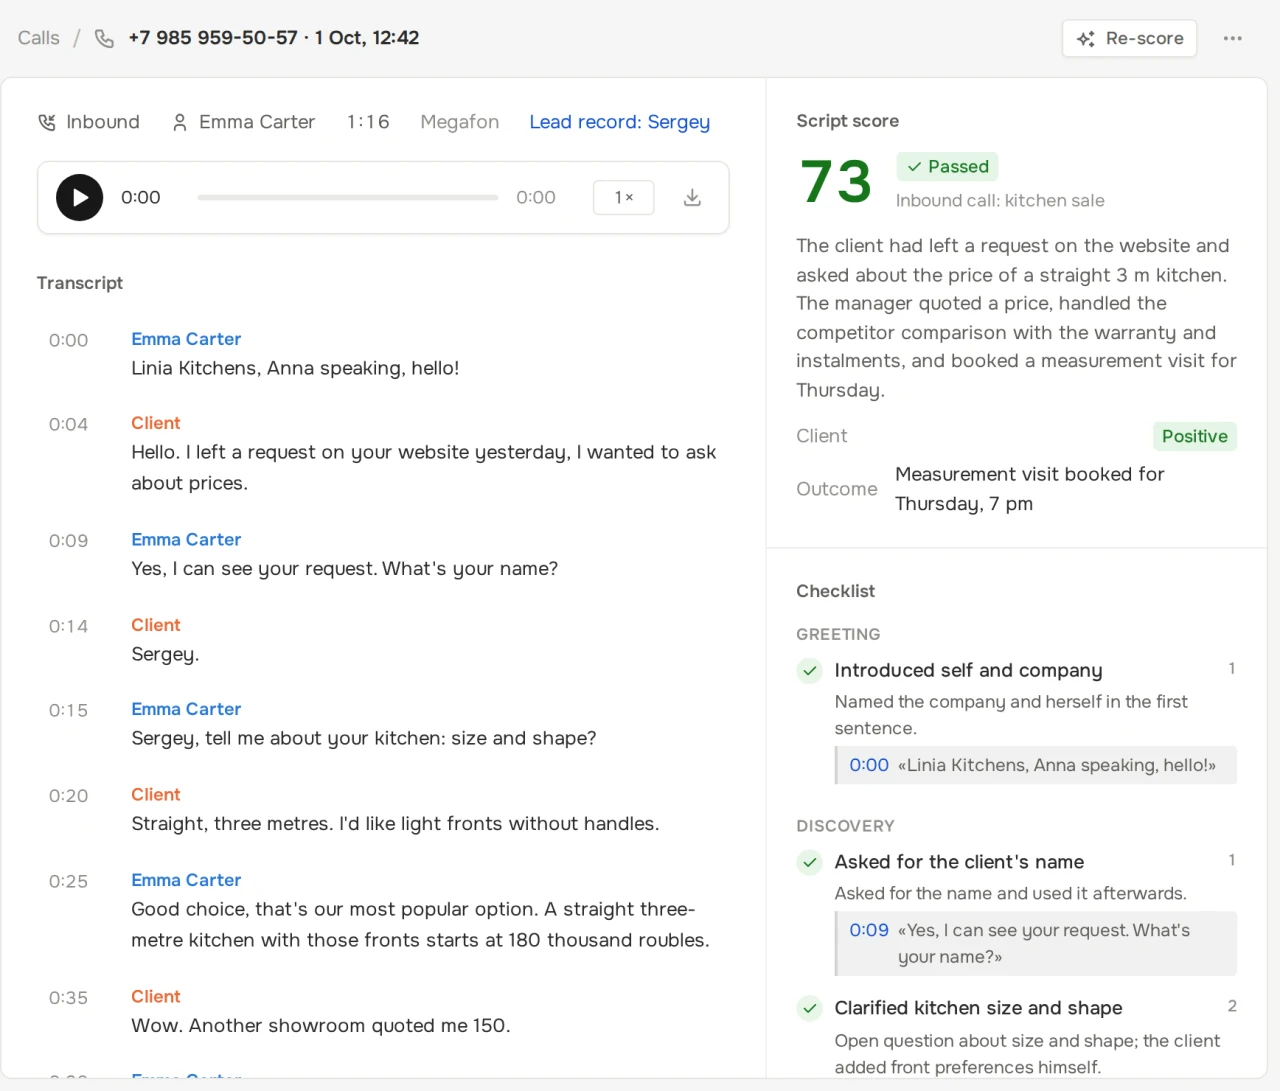Image resolution: width=1280 pixels, height=1091 pixels.
Task: Click the call duration "1:16"
Action: [368, 122]
